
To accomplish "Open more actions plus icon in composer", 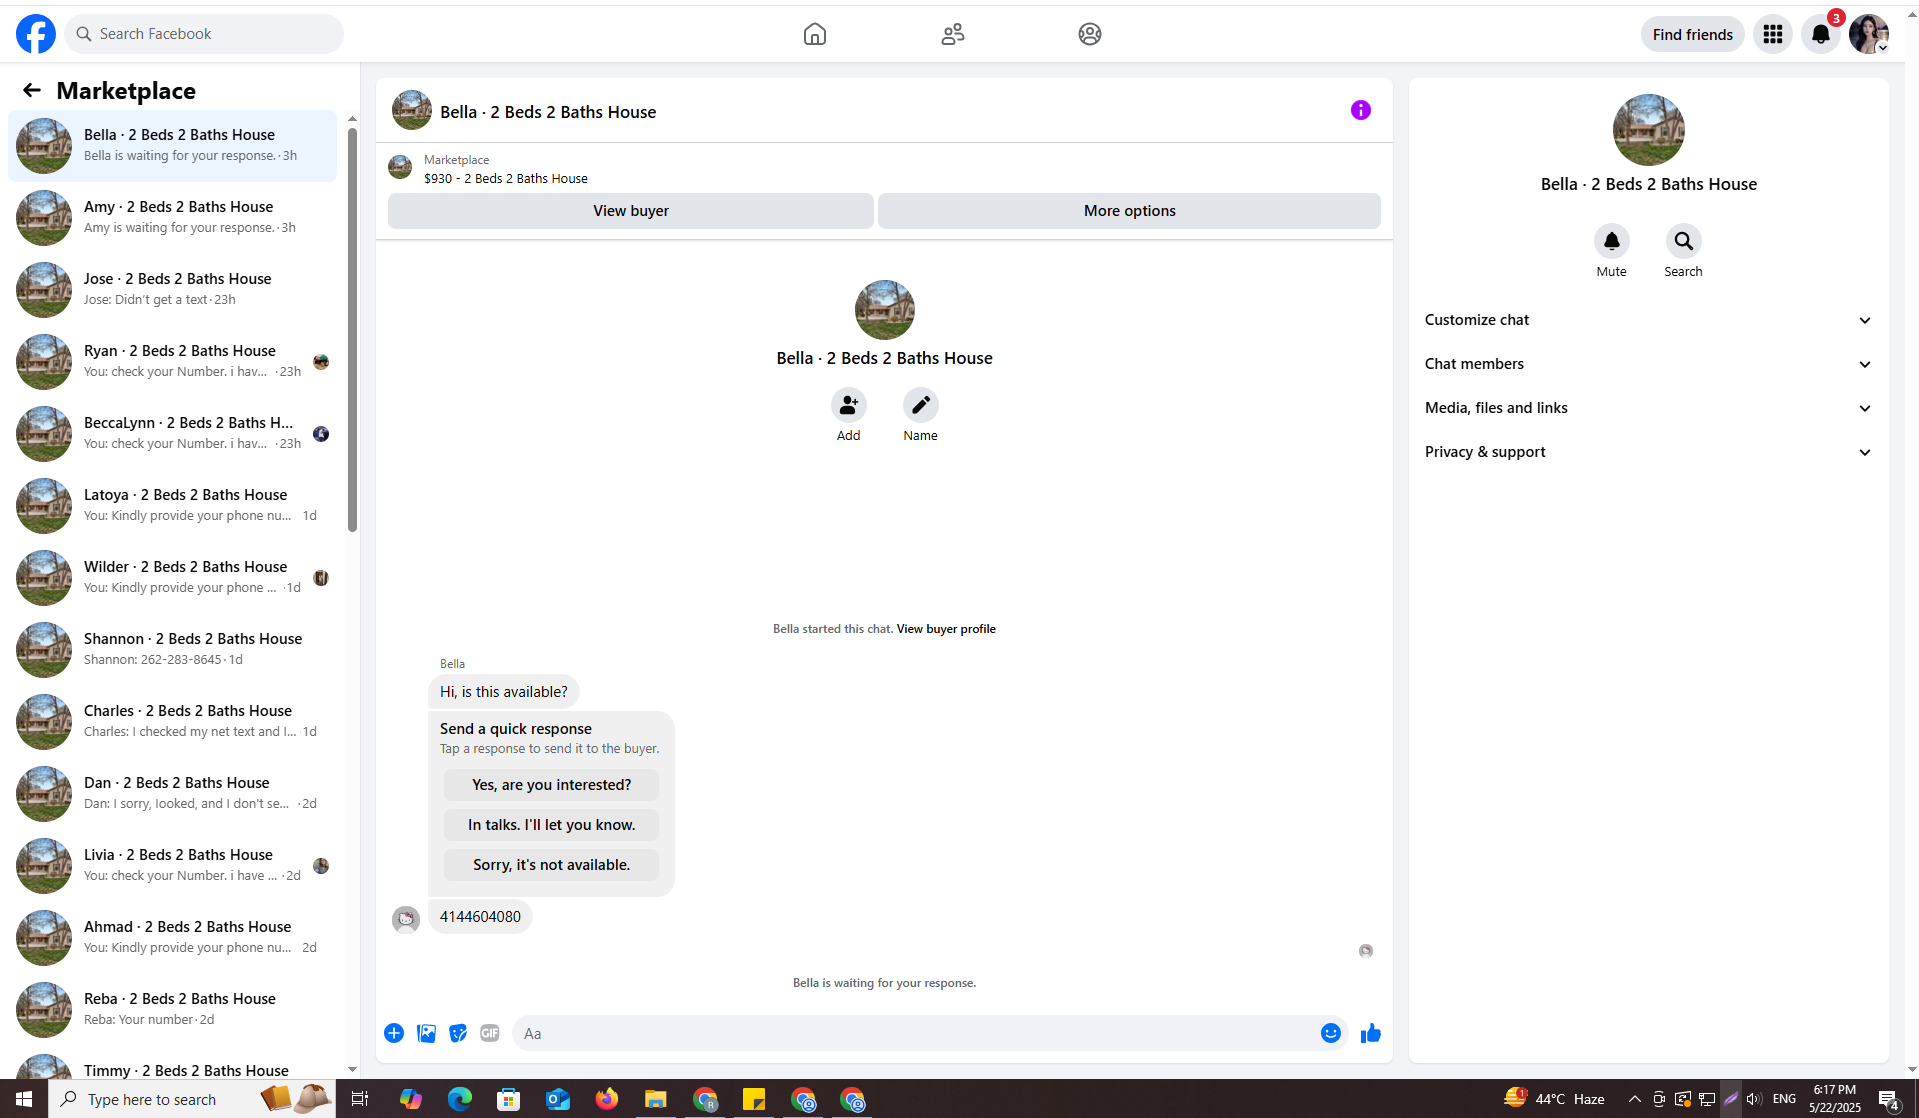I will click(394, 1033).
